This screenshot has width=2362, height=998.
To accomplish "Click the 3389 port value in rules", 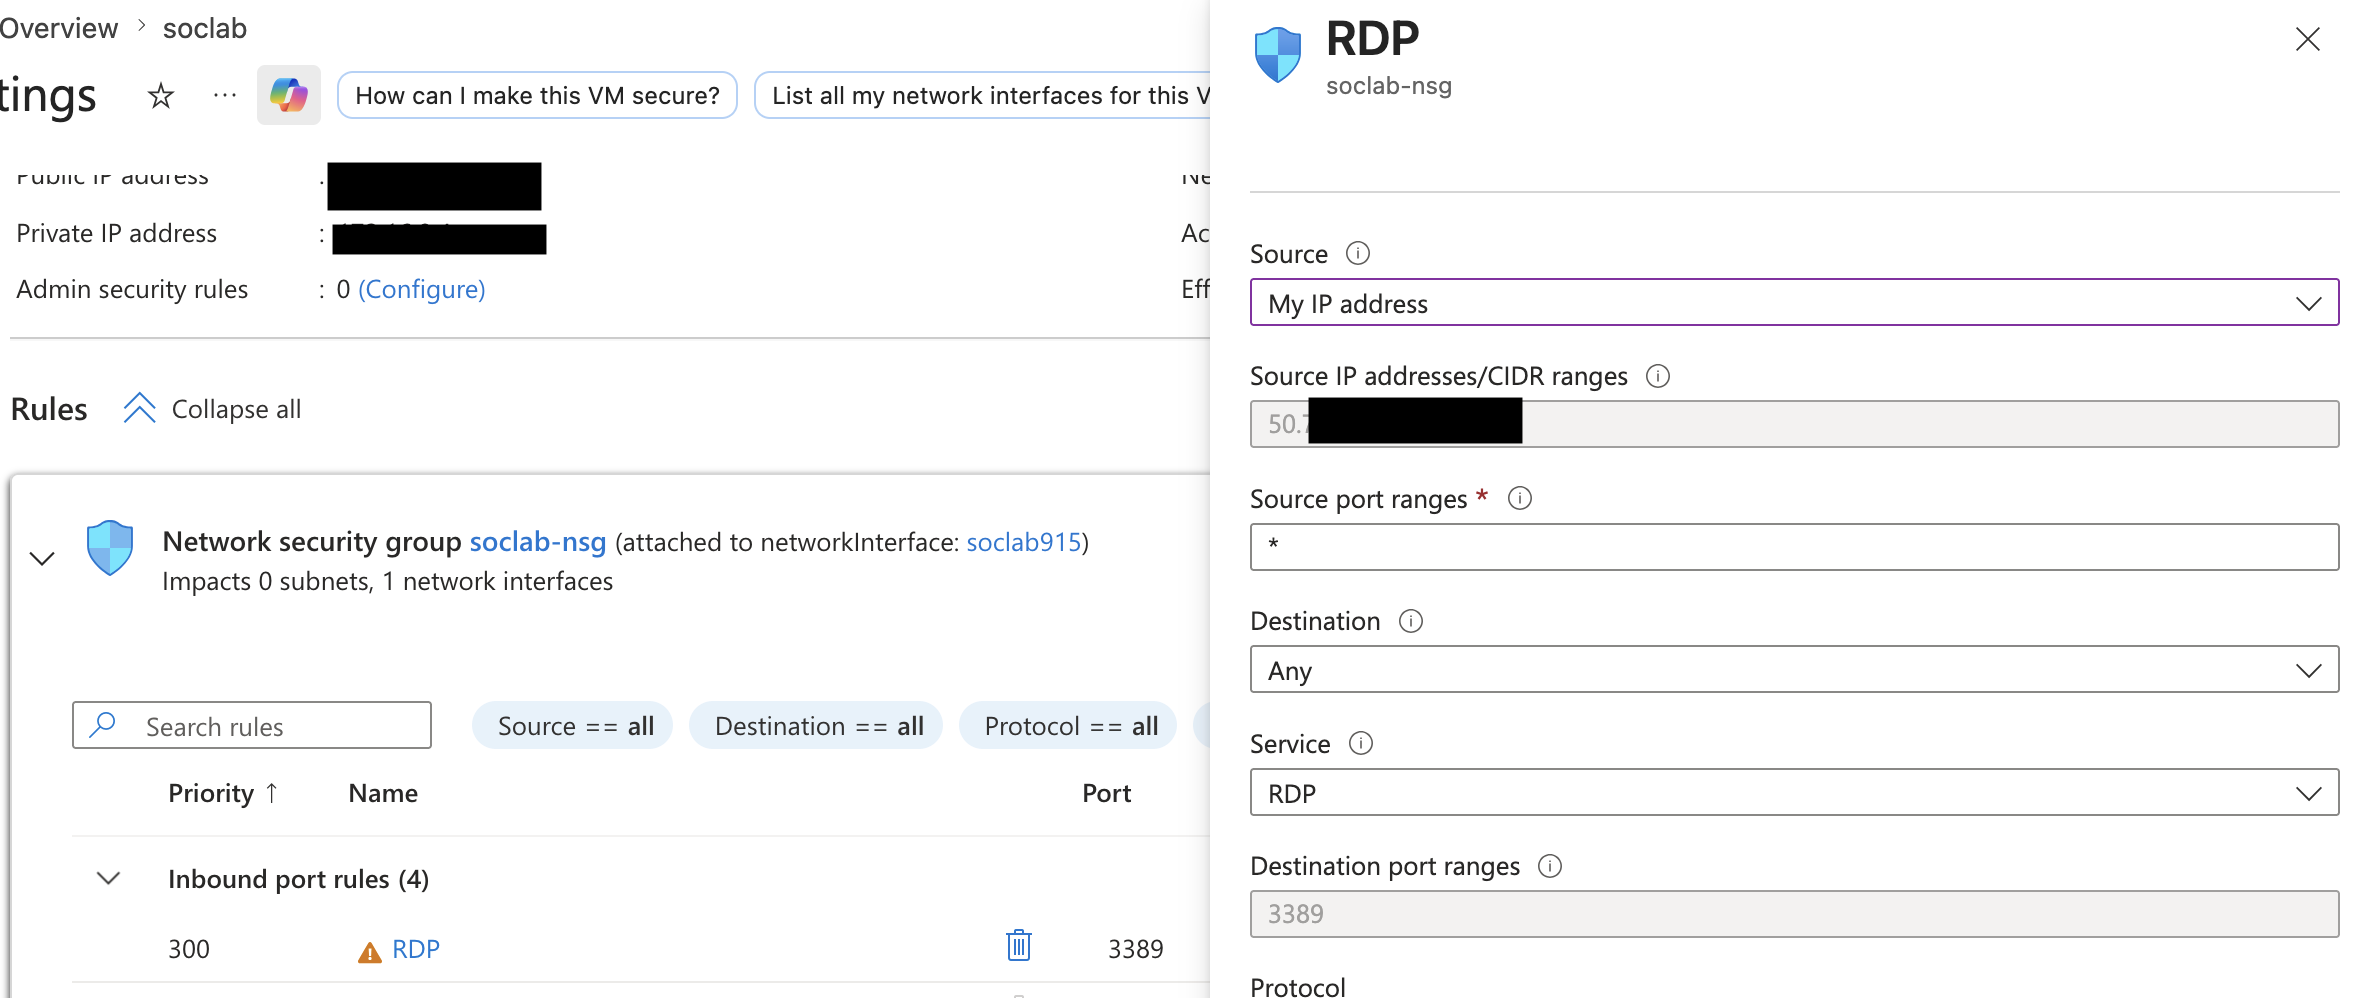I will (1136, 949).
